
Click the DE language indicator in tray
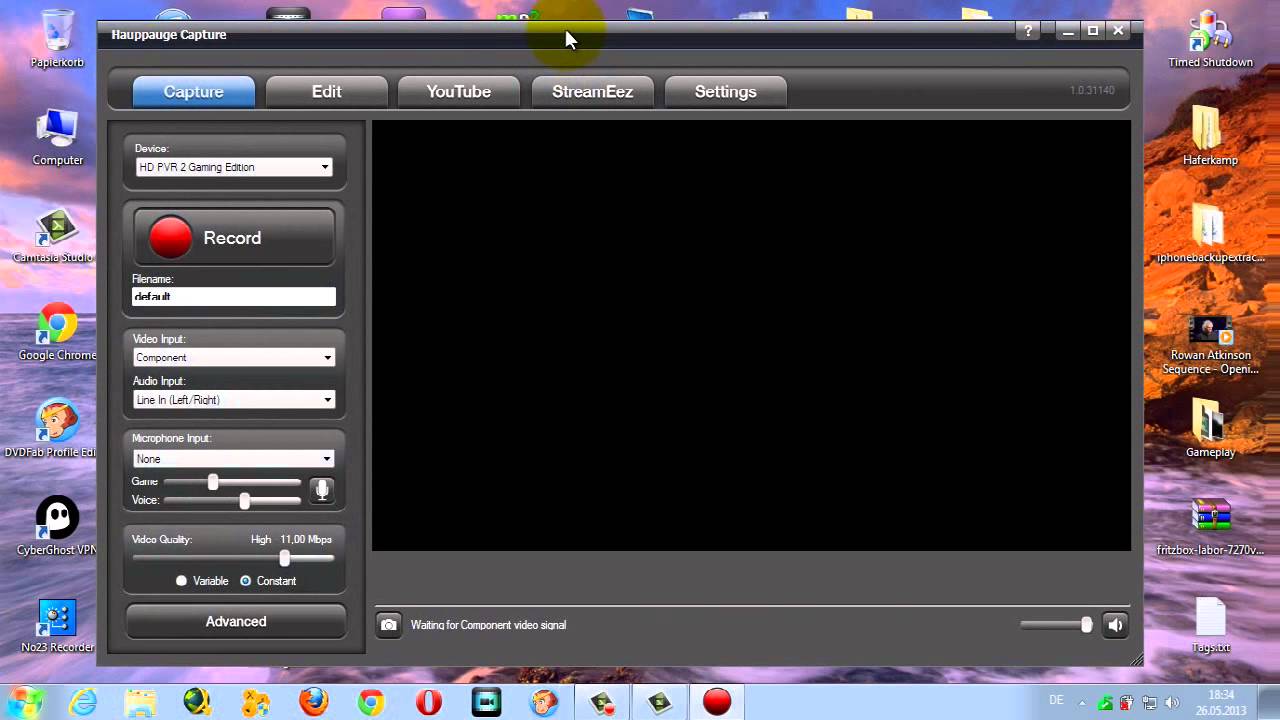(x=1056, y=700)
